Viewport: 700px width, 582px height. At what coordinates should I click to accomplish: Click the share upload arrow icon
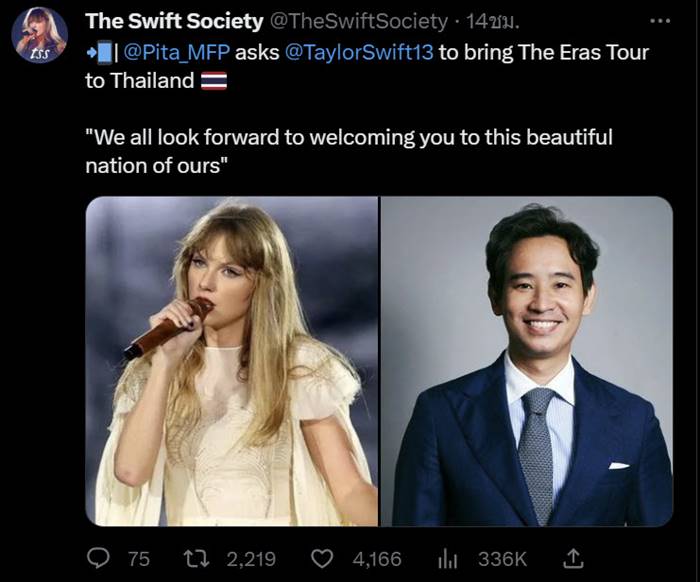click(x=576, y=557)
